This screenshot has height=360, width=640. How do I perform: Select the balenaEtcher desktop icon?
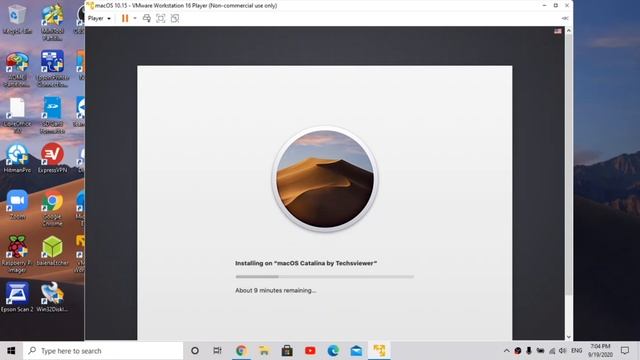[52, 251]
